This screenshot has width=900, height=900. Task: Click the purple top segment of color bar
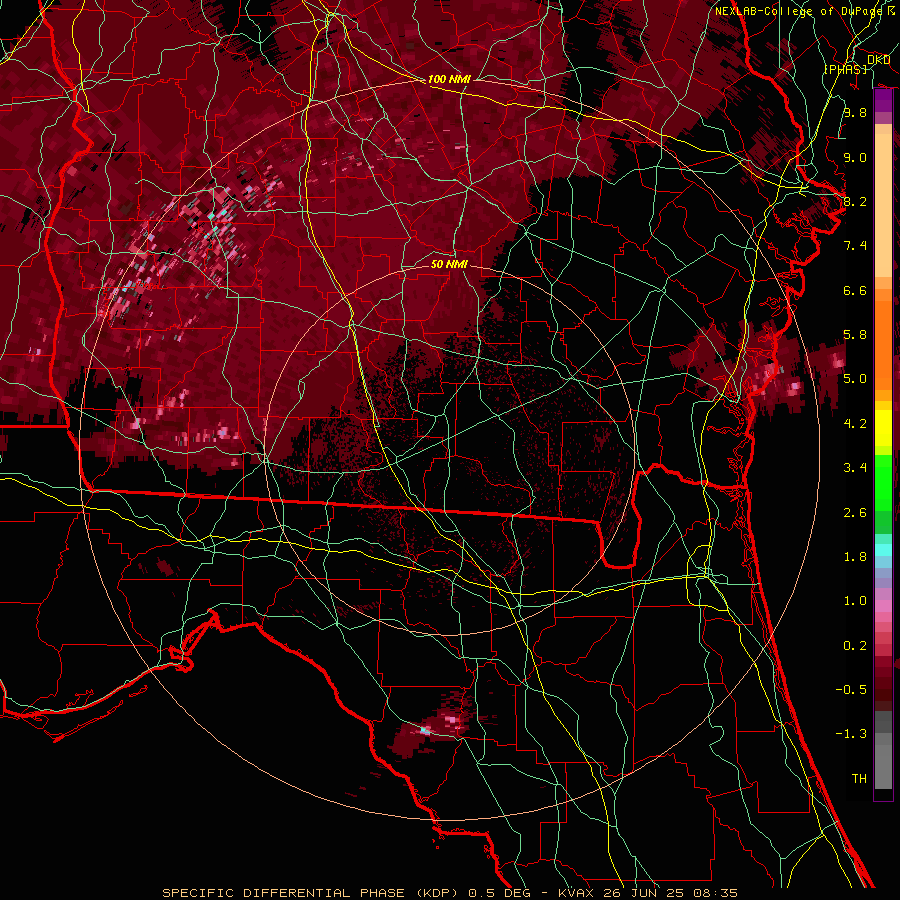click(883, 100)
